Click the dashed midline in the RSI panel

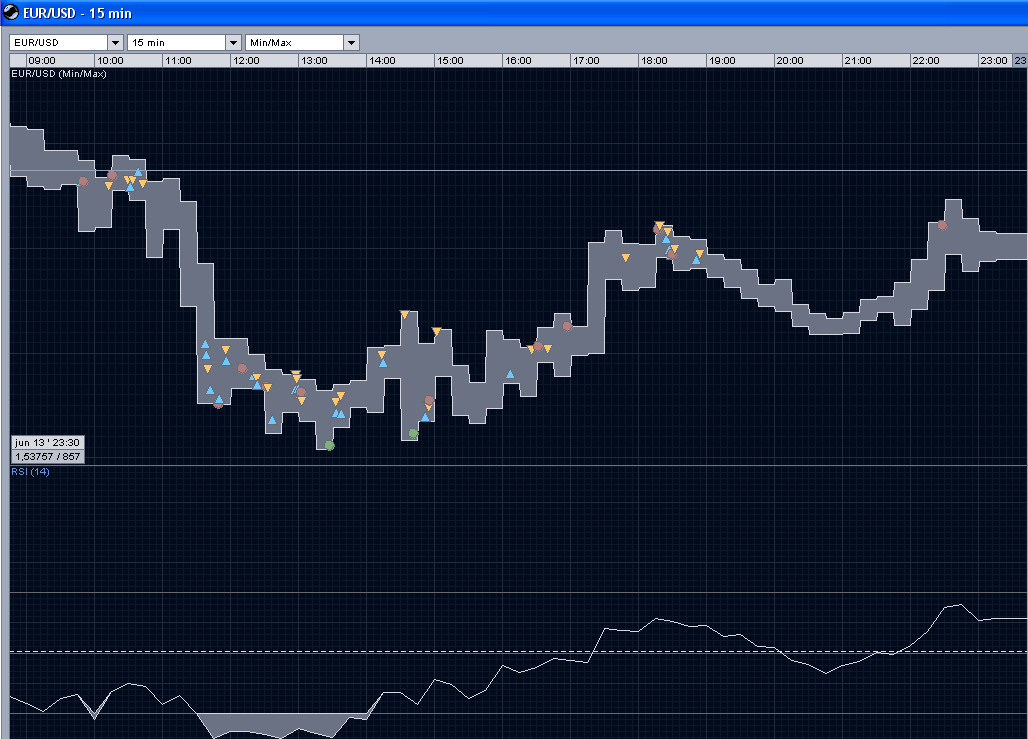click(x=500, y=652)
